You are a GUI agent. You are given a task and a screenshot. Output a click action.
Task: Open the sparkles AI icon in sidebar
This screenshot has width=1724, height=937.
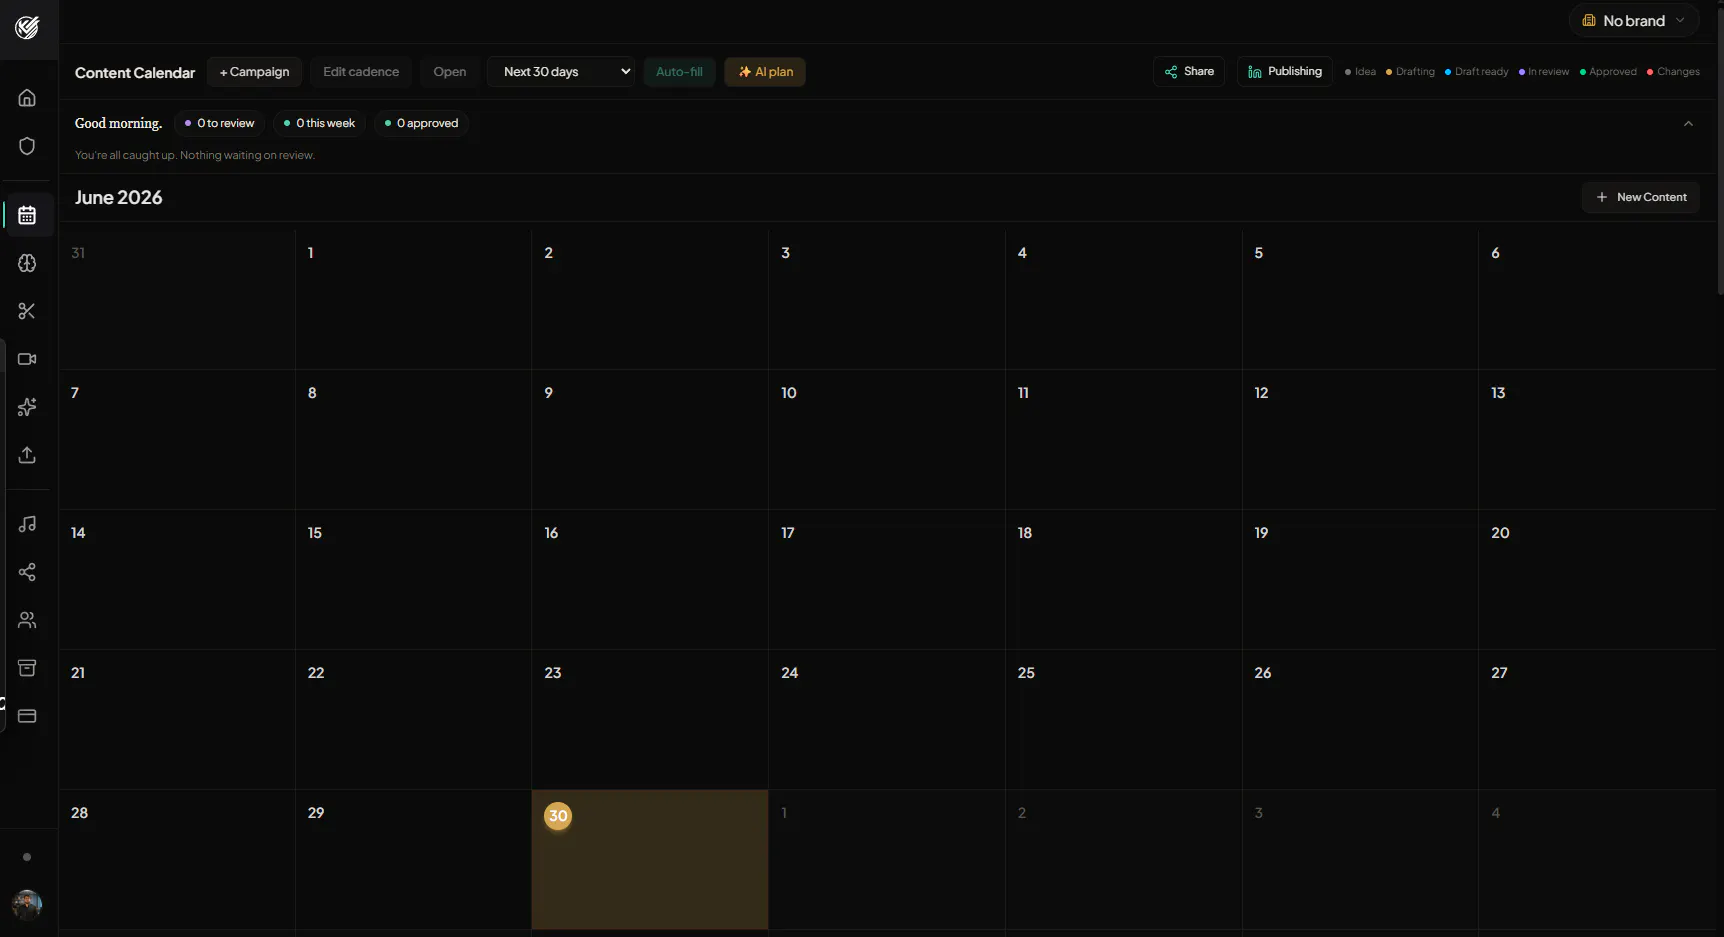click(27, 407)
